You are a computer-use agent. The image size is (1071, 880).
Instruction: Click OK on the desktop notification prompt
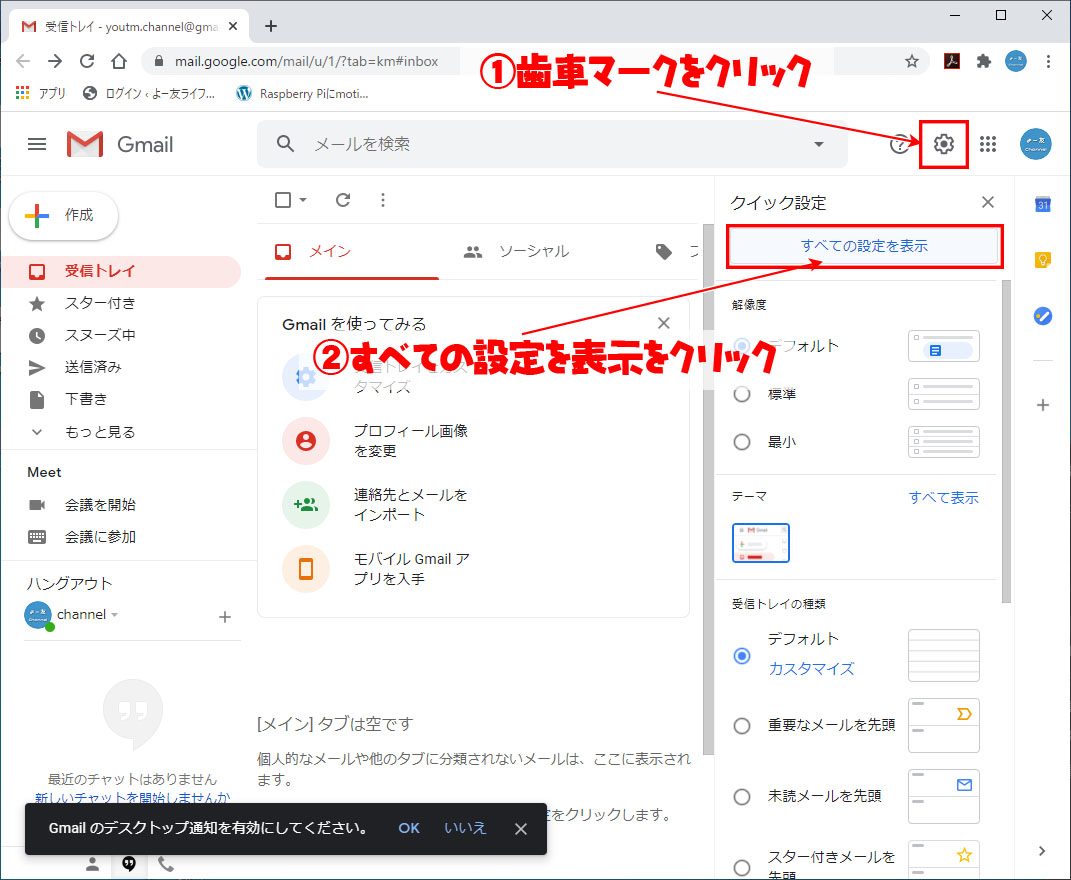408,829
